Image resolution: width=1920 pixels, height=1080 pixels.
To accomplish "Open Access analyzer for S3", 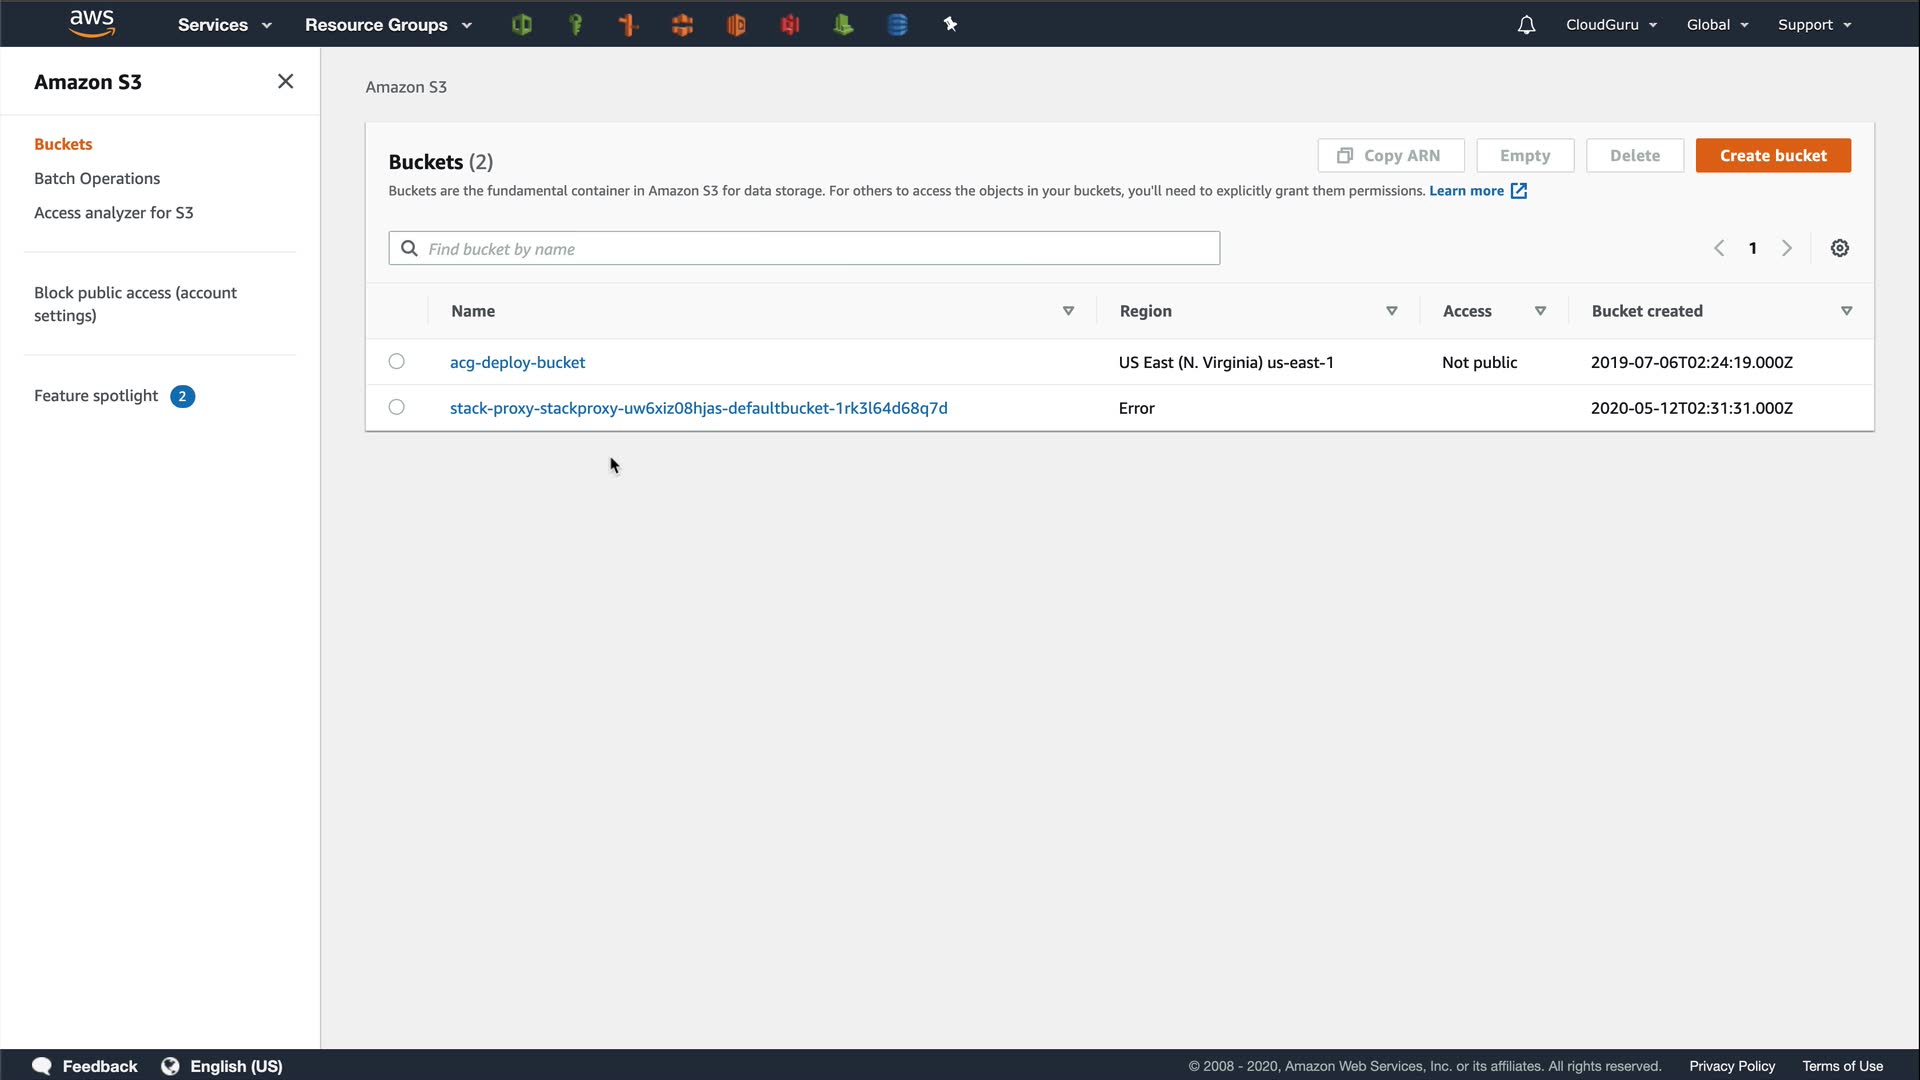I will click(113, 213).
